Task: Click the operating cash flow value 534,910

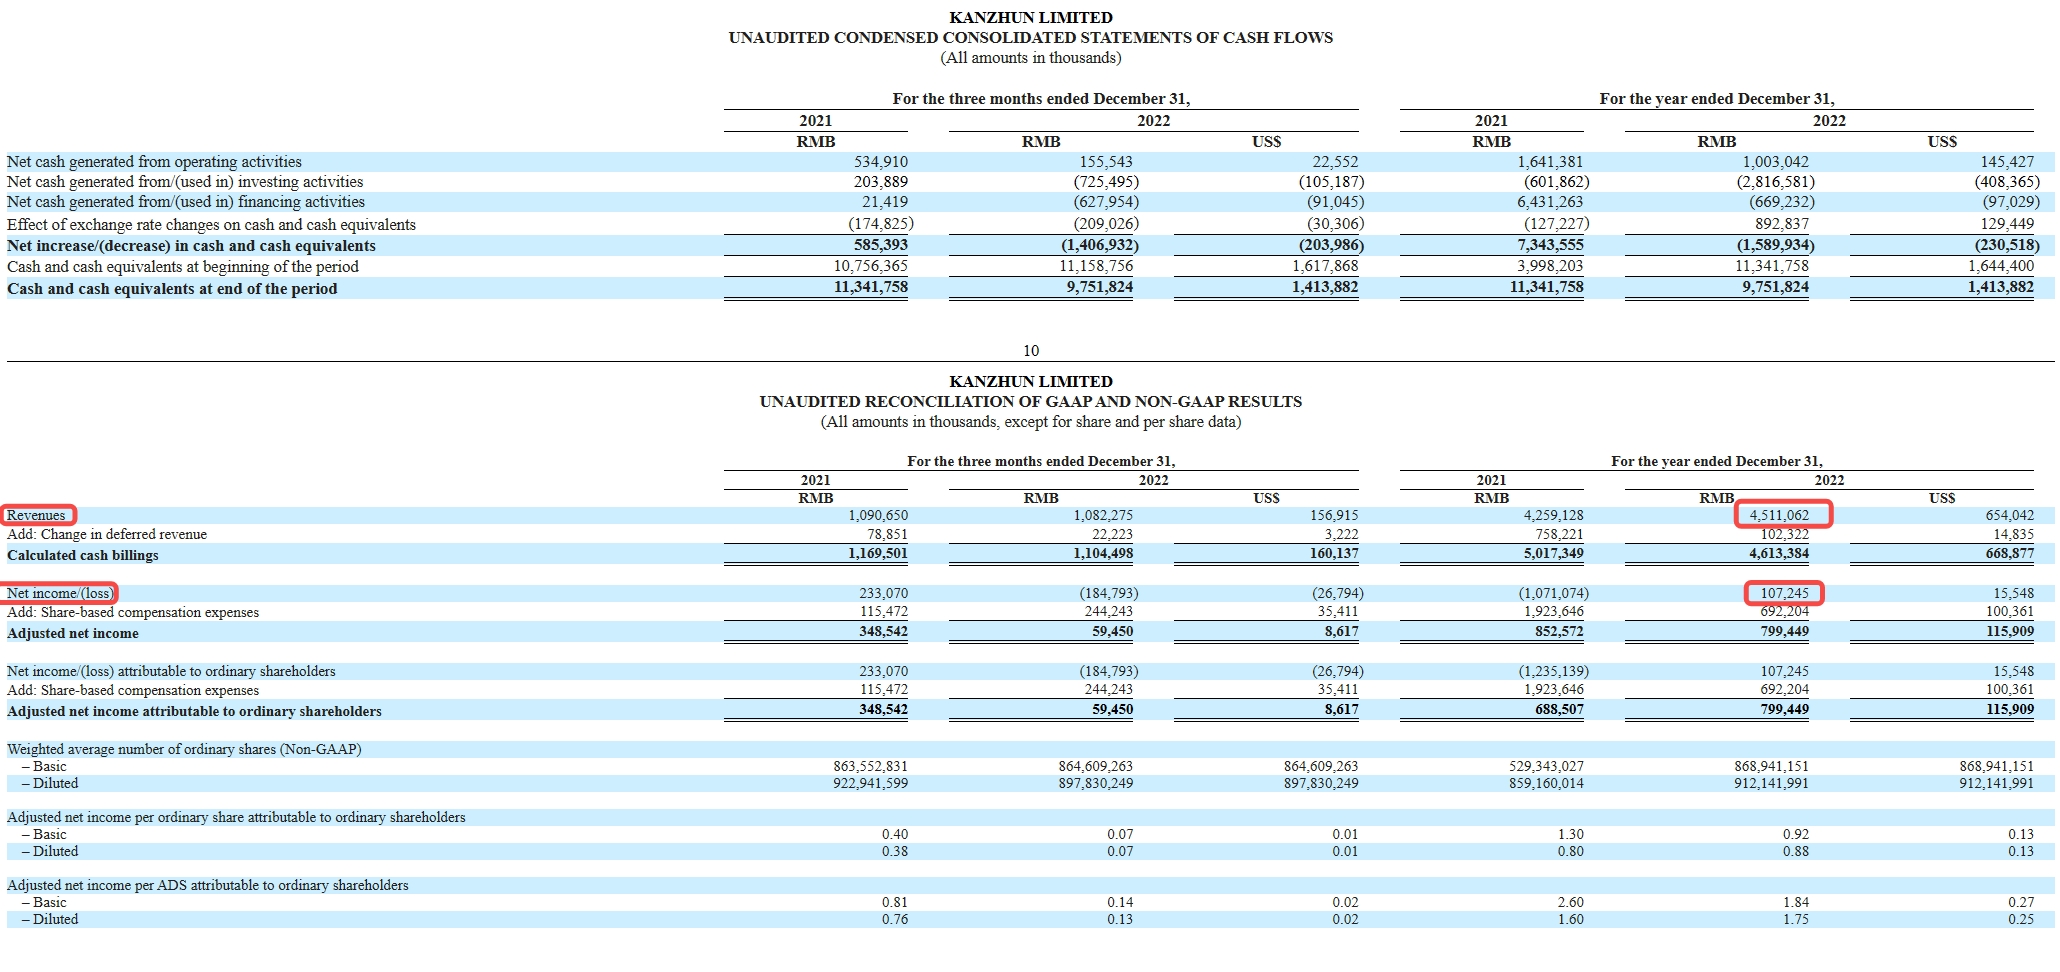Action: point(880,161)
